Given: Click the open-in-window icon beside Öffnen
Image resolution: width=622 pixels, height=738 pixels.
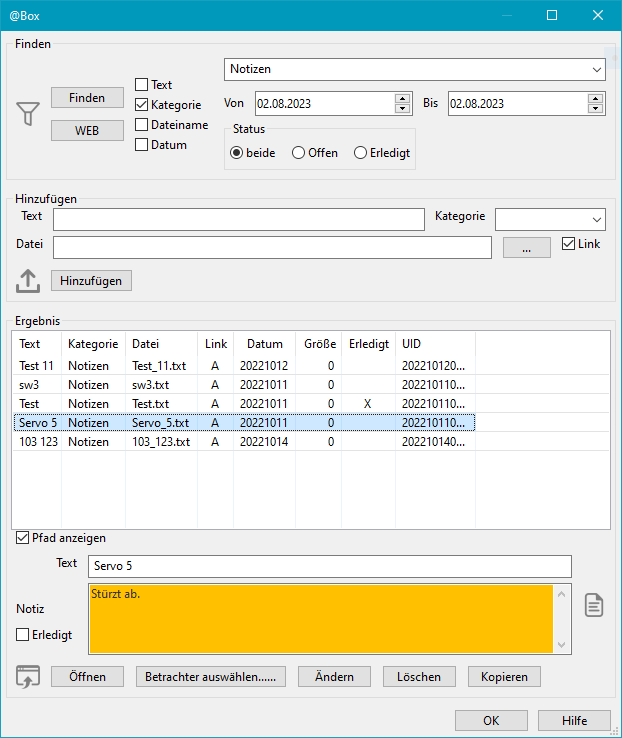Looking at the screenshot, I should point(28,676).
